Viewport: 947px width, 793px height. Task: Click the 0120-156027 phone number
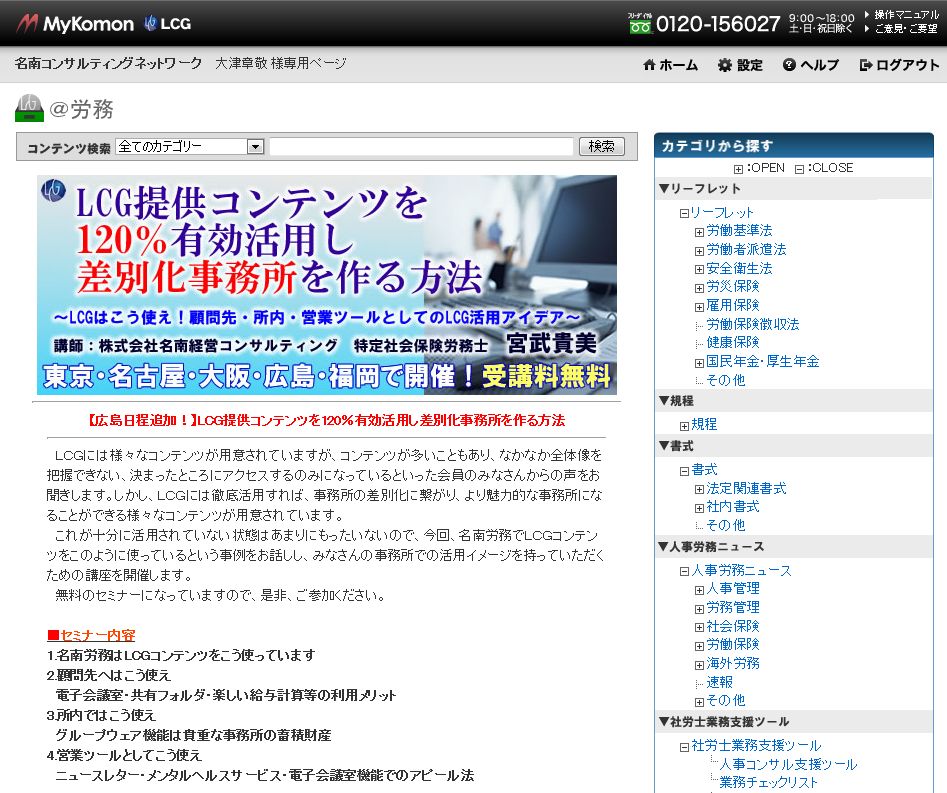(x=718, y=24)
